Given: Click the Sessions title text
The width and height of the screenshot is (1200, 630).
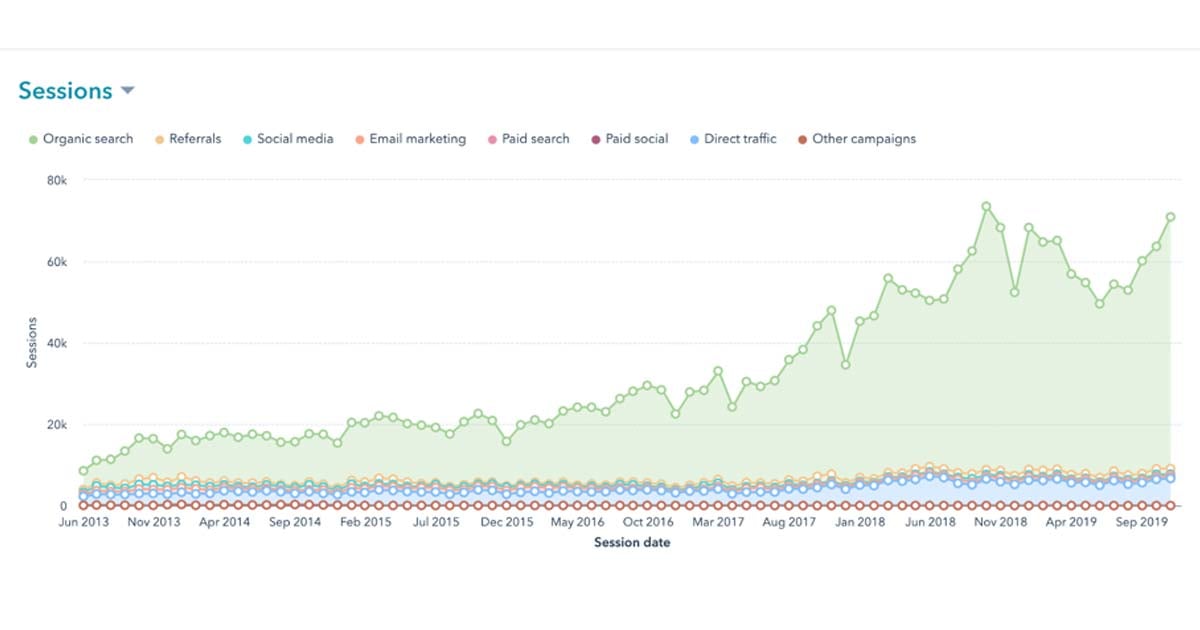Looking at the screenshot, I should tap(66, 90).
